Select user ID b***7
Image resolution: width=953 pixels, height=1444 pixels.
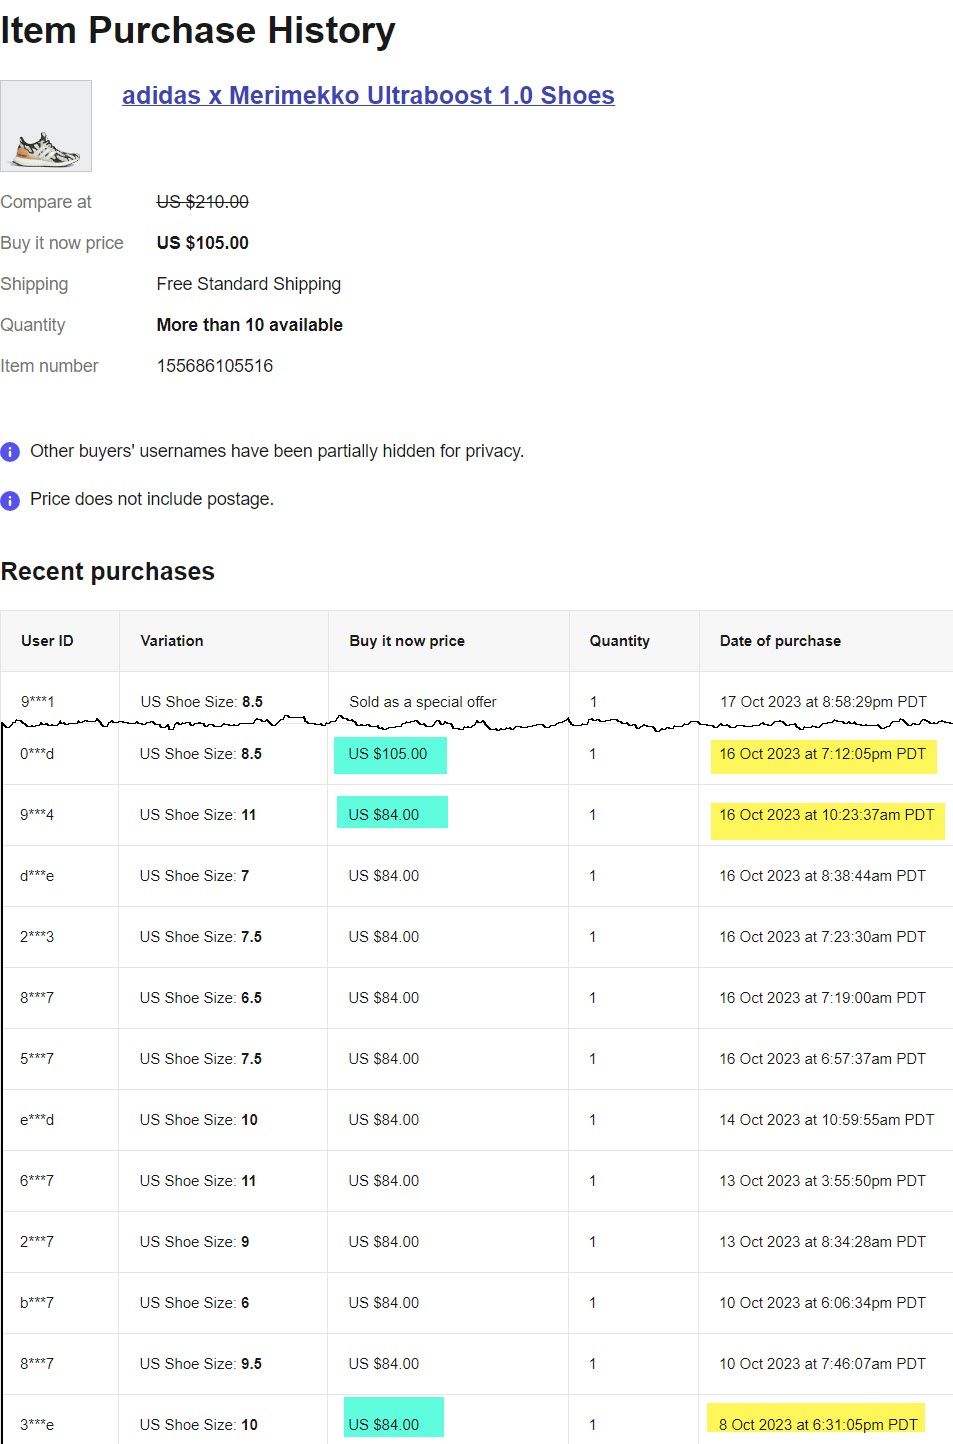point(37,1303)
